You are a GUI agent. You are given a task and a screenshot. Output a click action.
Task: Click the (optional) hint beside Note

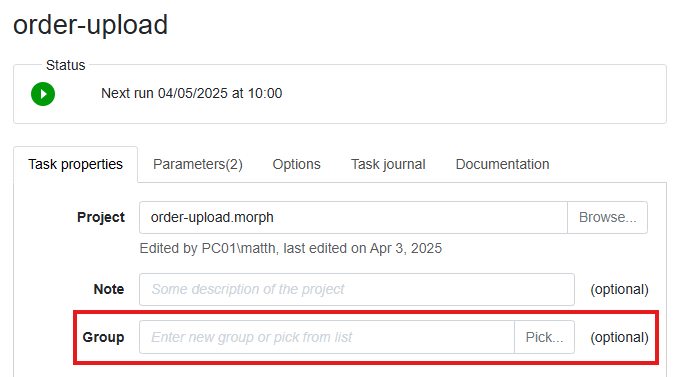[x=619, y=289]
